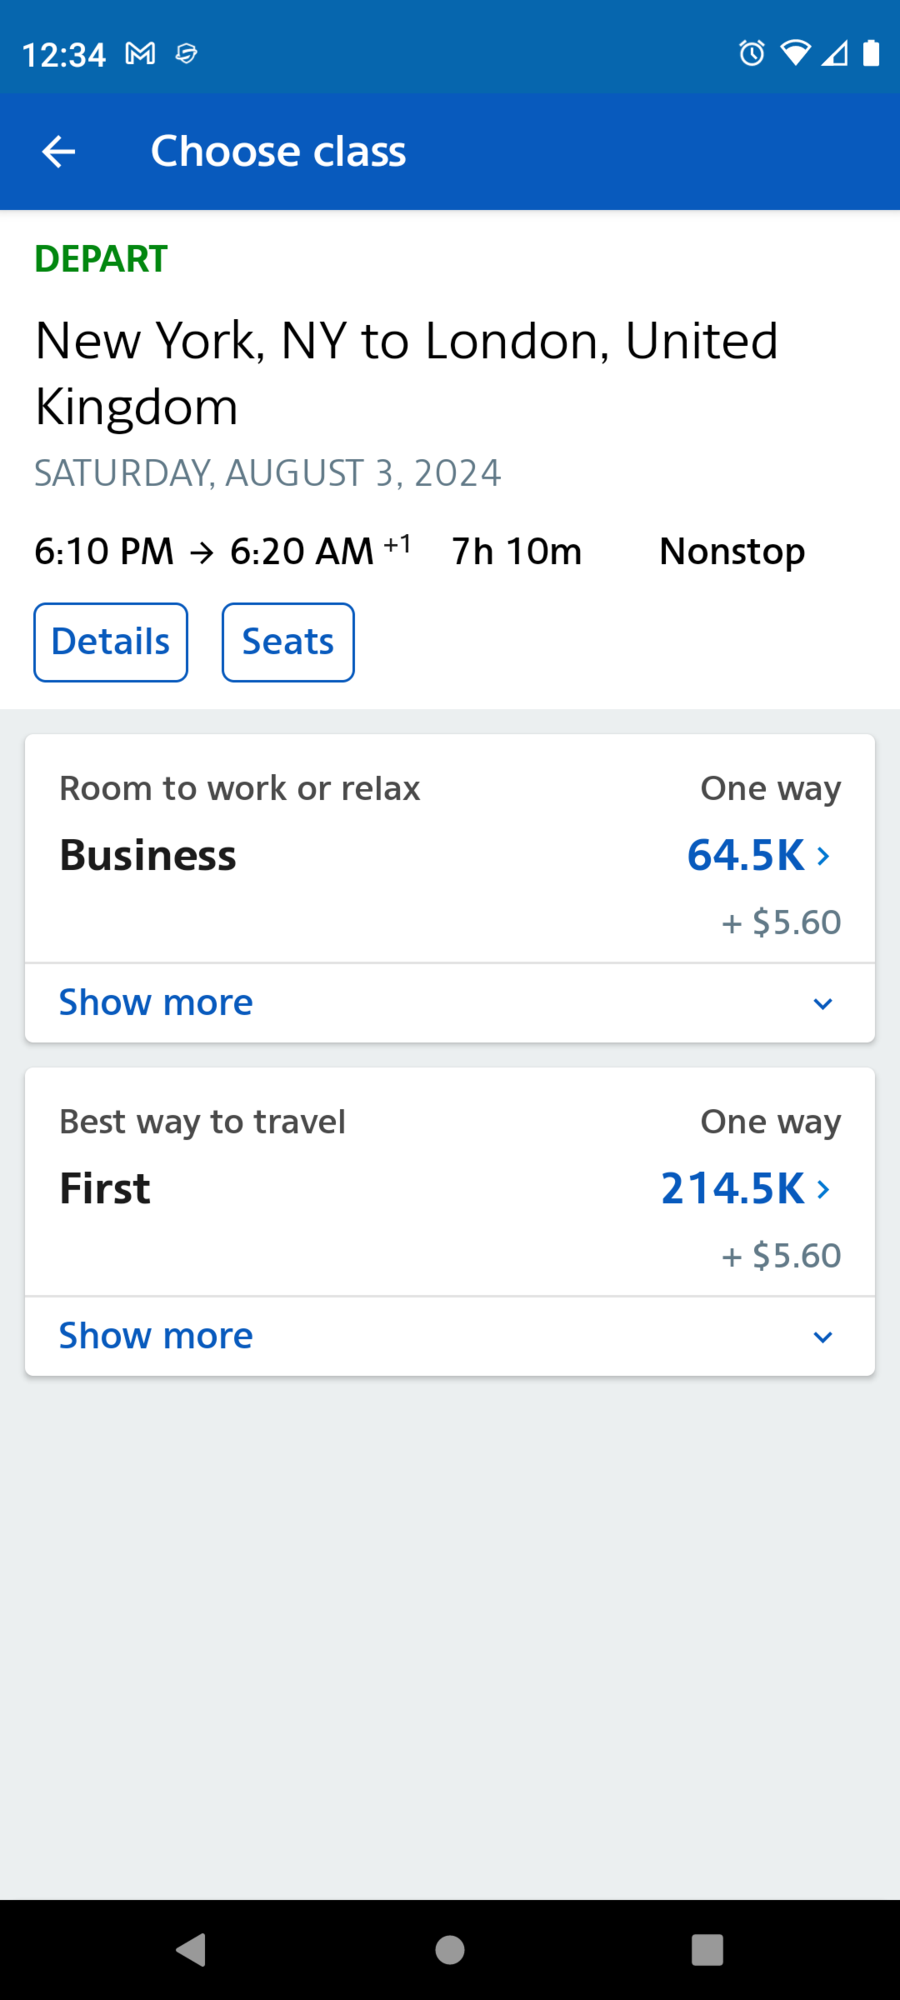This screenshot has height=2000, width=900.
Task: Tap the Android home circle button
Action: [x=450, y=1949]
